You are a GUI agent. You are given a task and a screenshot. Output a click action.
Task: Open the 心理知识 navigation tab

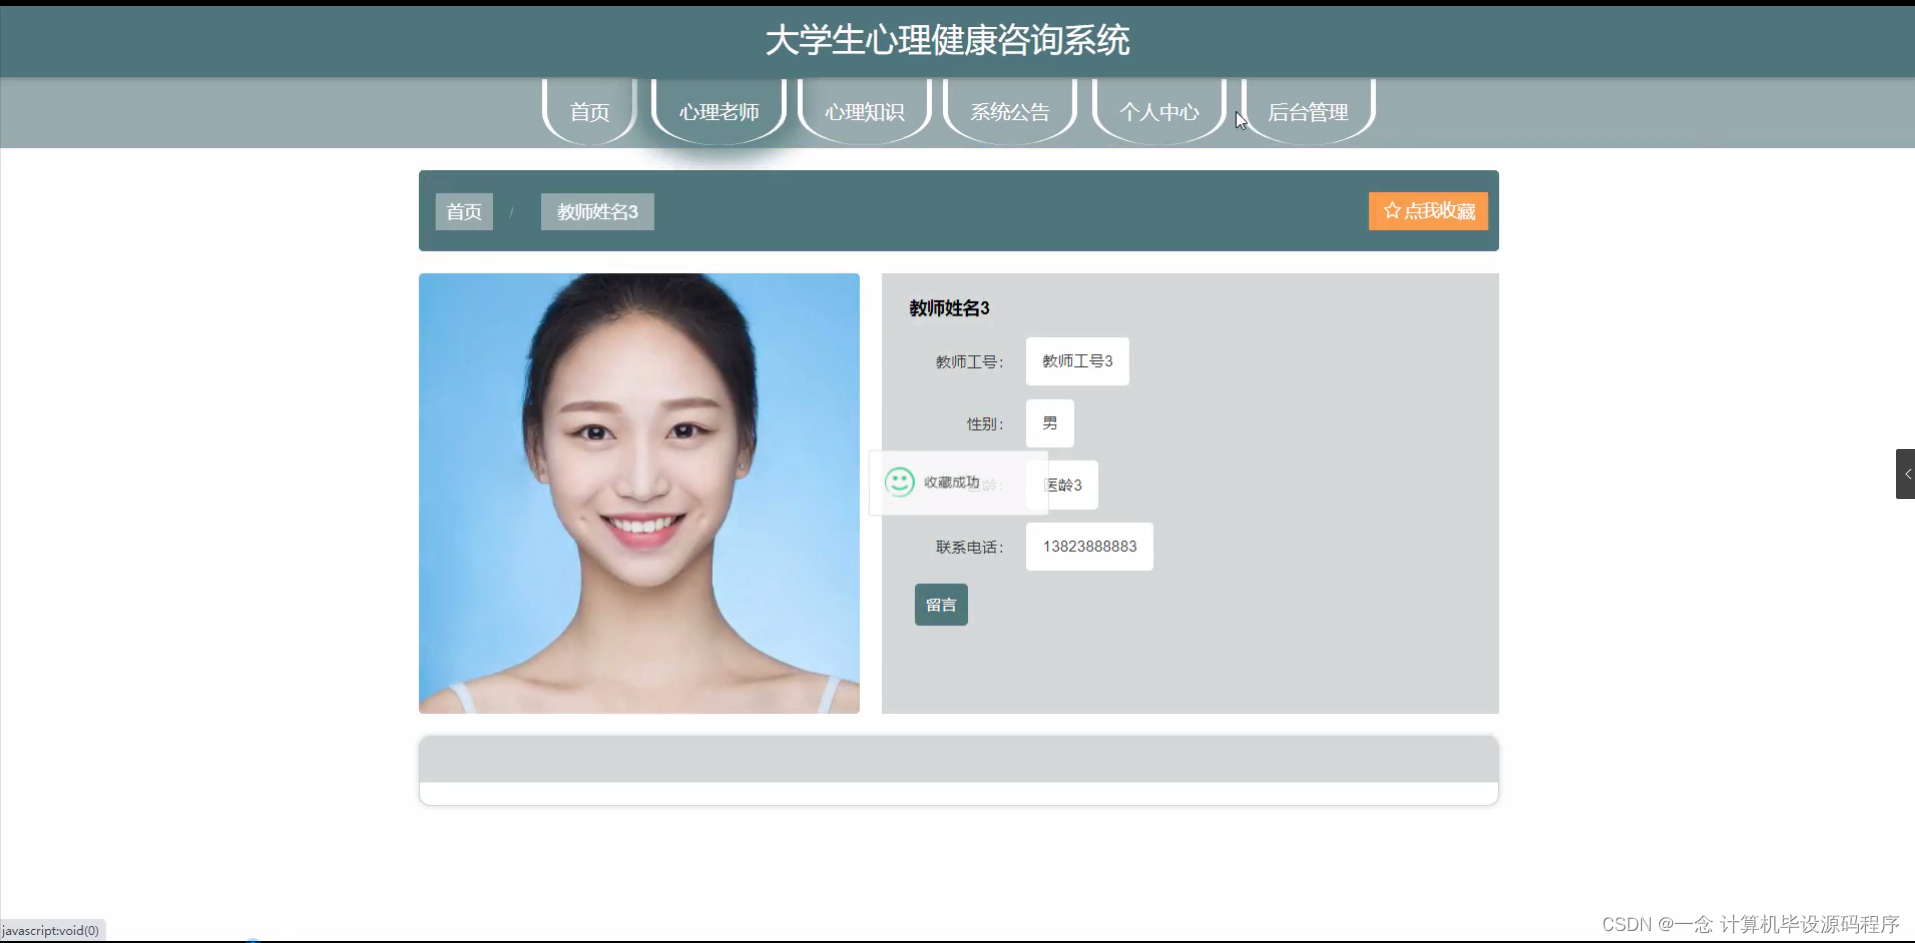(864, 112)
